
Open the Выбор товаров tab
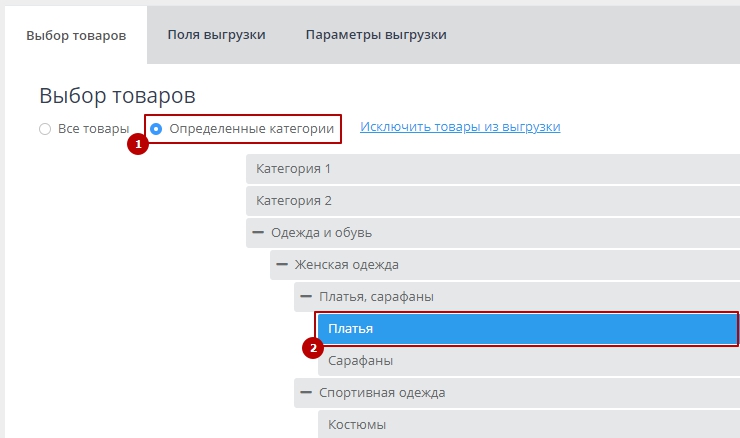coord(76,35)
